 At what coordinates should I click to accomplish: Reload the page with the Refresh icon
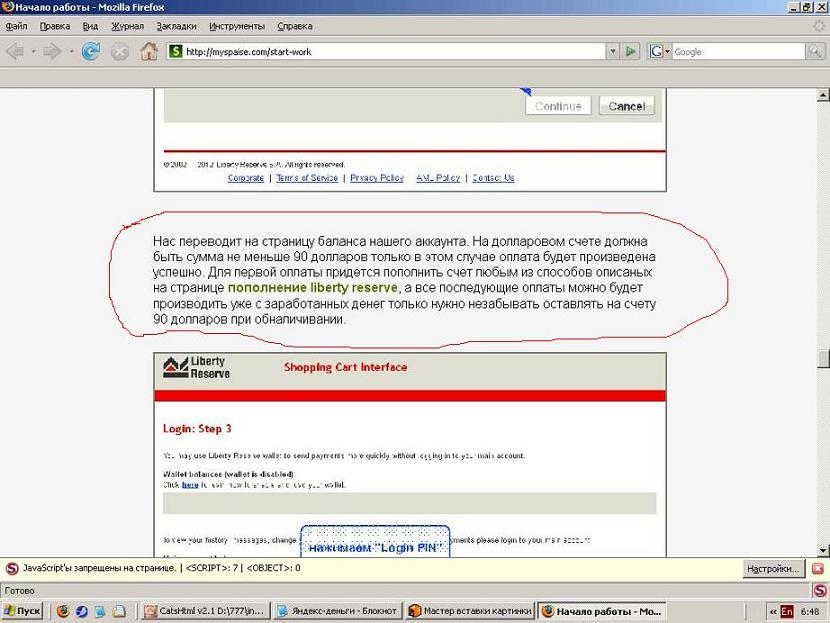click(91, 51)
